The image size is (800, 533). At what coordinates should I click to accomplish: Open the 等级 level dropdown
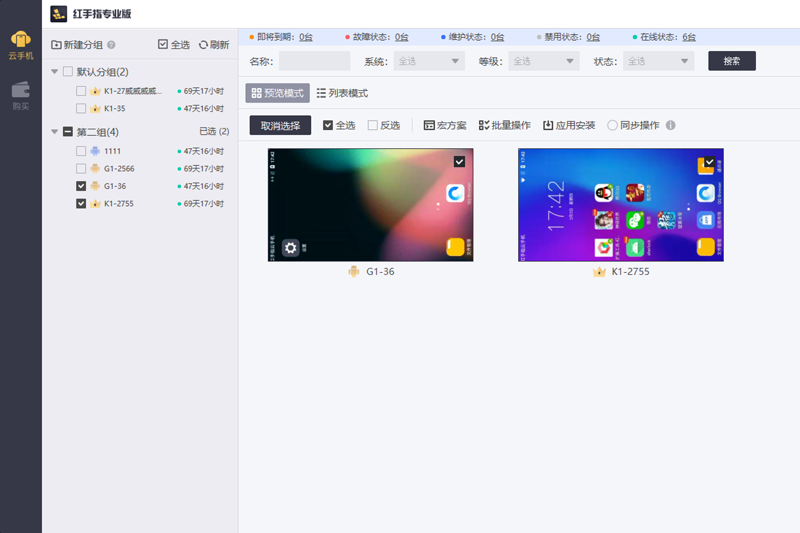click(x=544, y=61)
